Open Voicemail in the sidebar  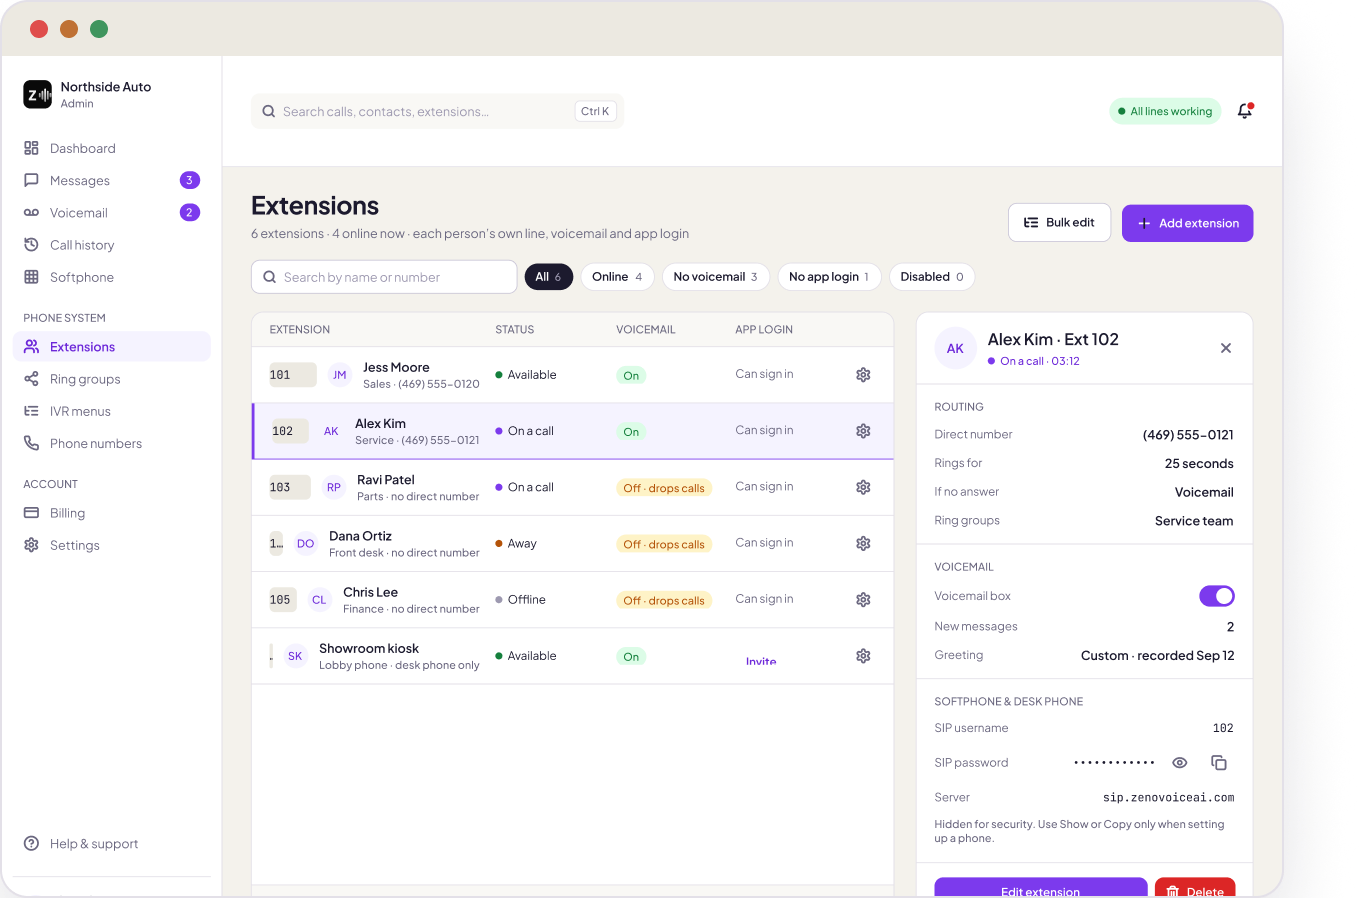112,212
